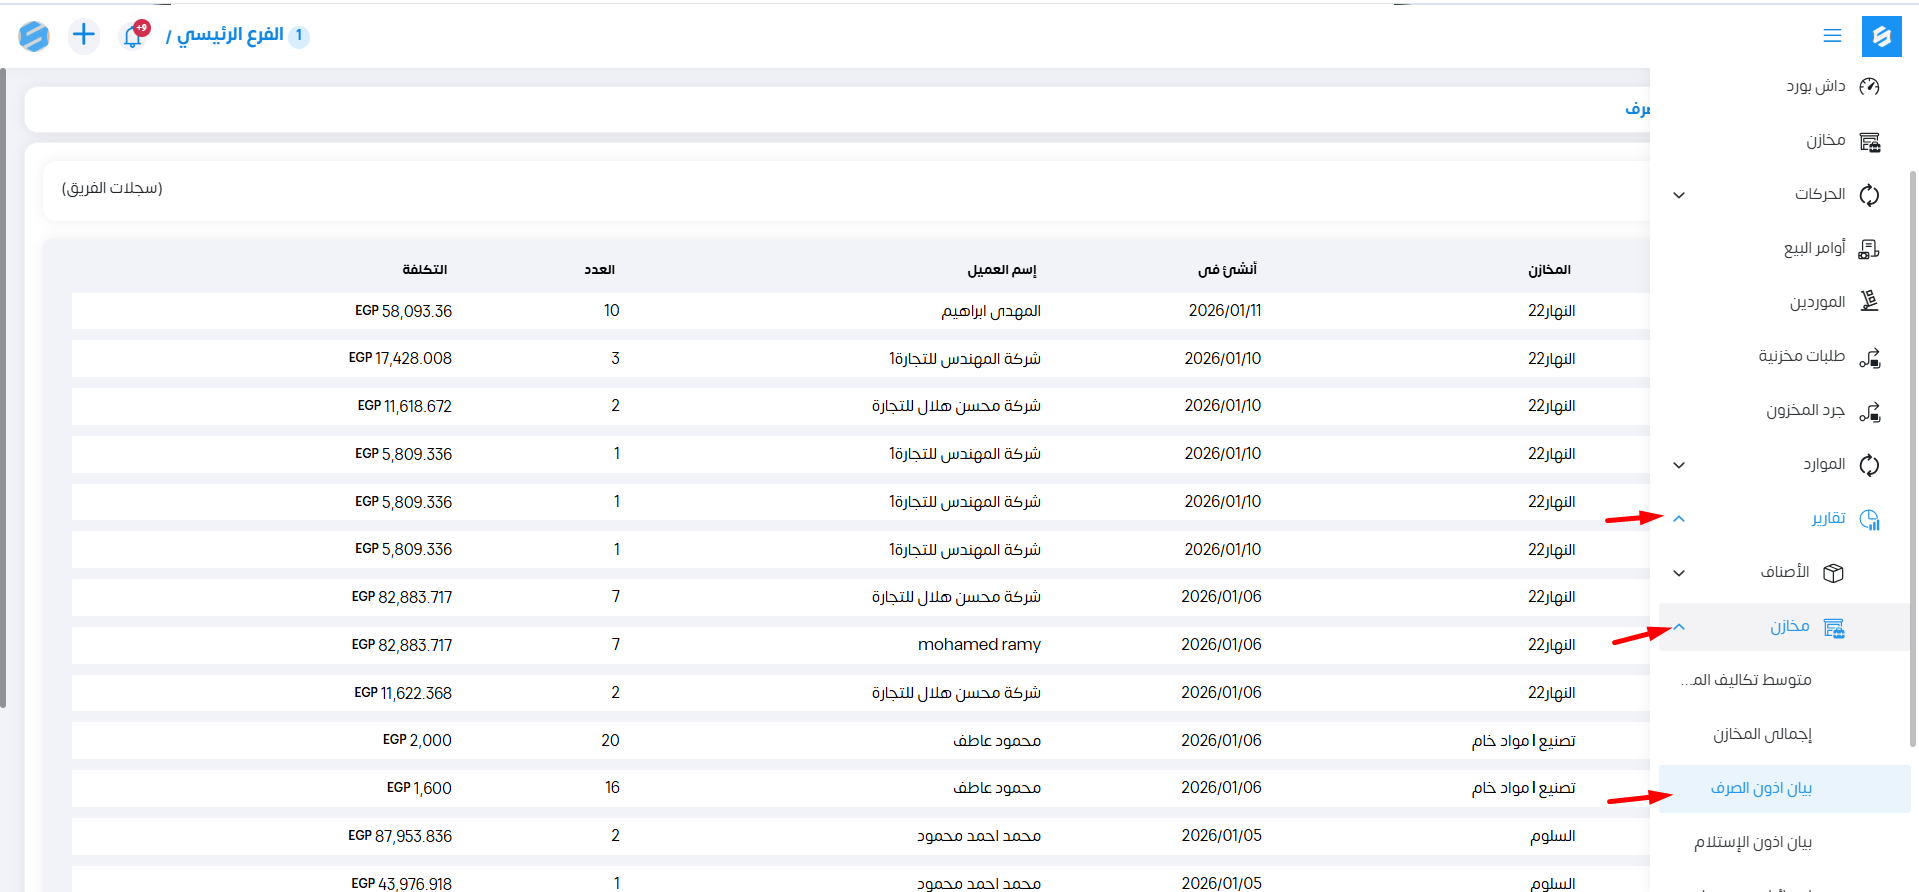Click the warehouses icon in sidebar
The width and height of the screenshot is (1919, 892).
point(1869,141)
